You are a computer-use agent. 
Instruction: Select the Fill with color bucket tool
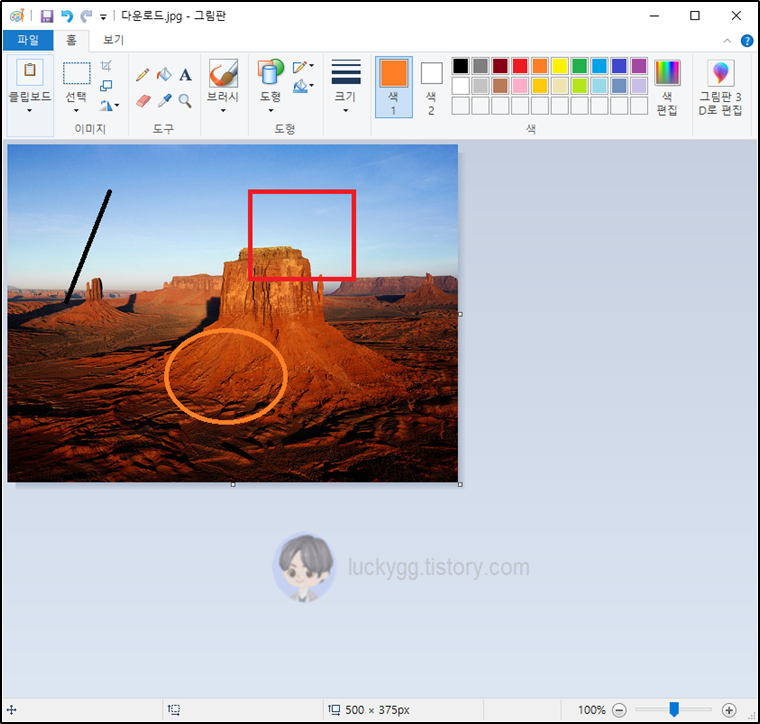point(164,74)
